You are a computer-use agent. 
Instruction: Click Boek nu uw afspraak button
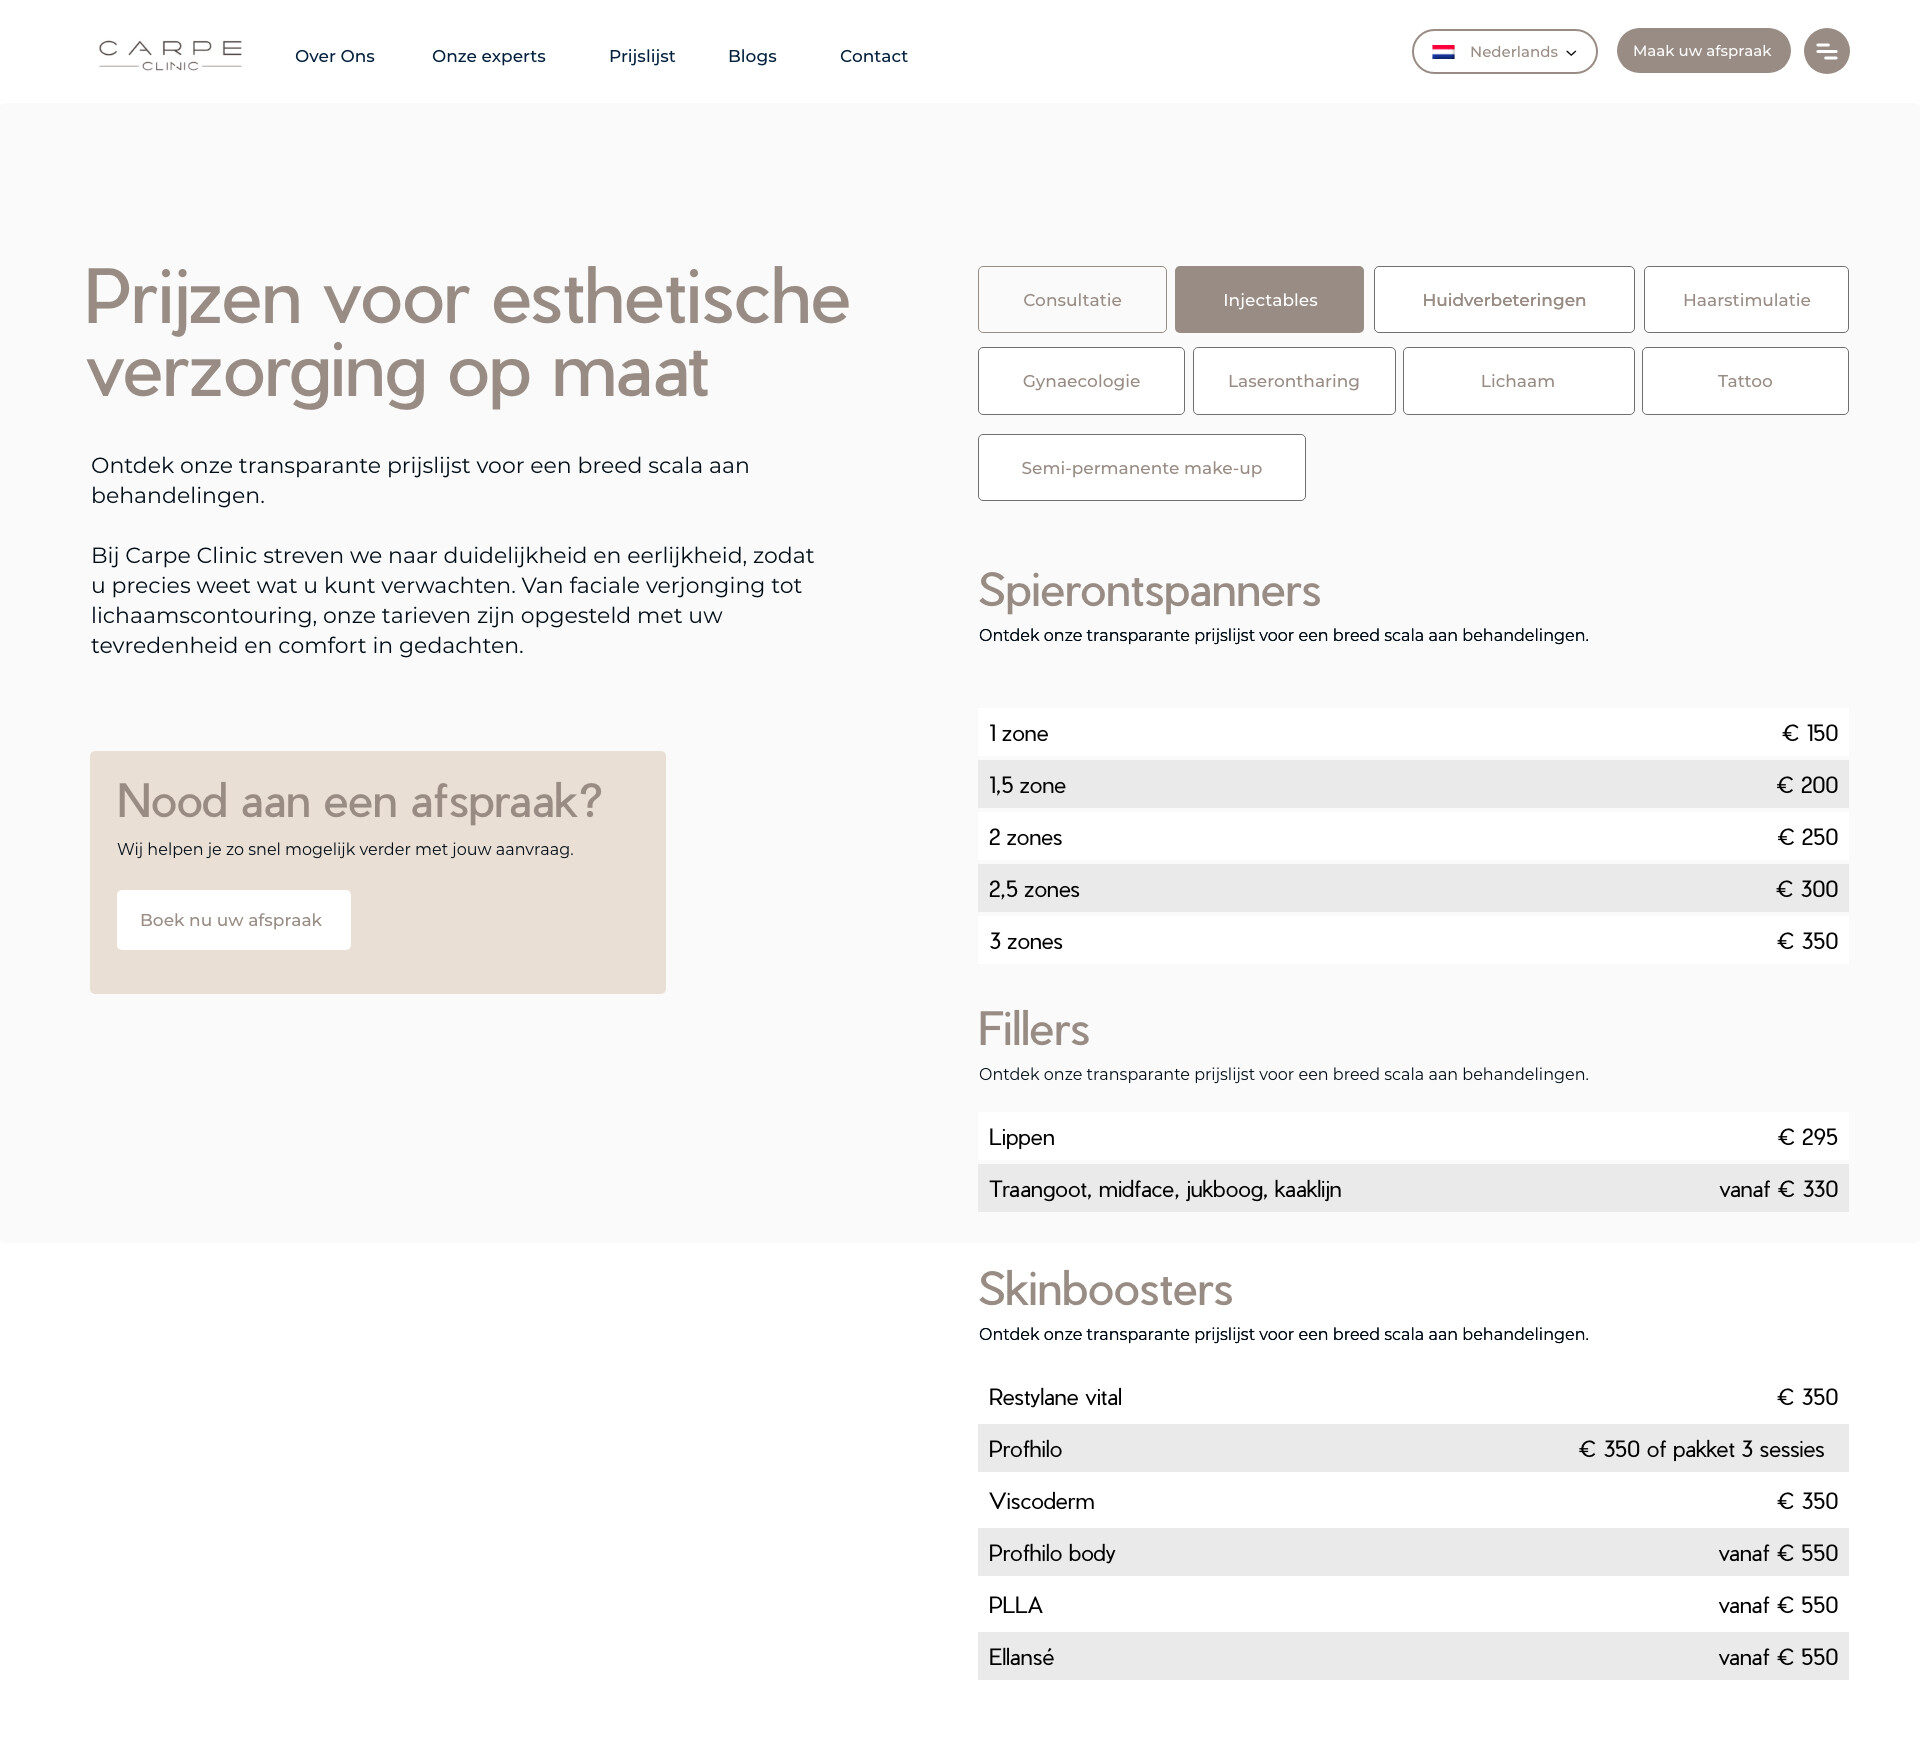[x=233, y=920]
